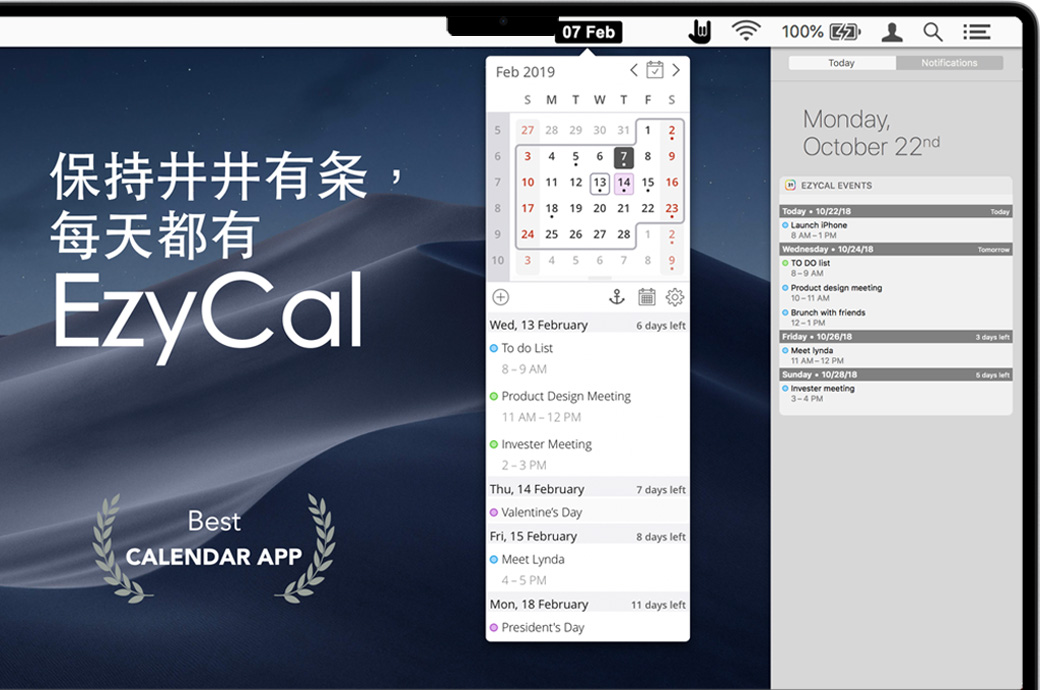
Task: Open Spotlight search magnifier icon
Action: [933, 32]
